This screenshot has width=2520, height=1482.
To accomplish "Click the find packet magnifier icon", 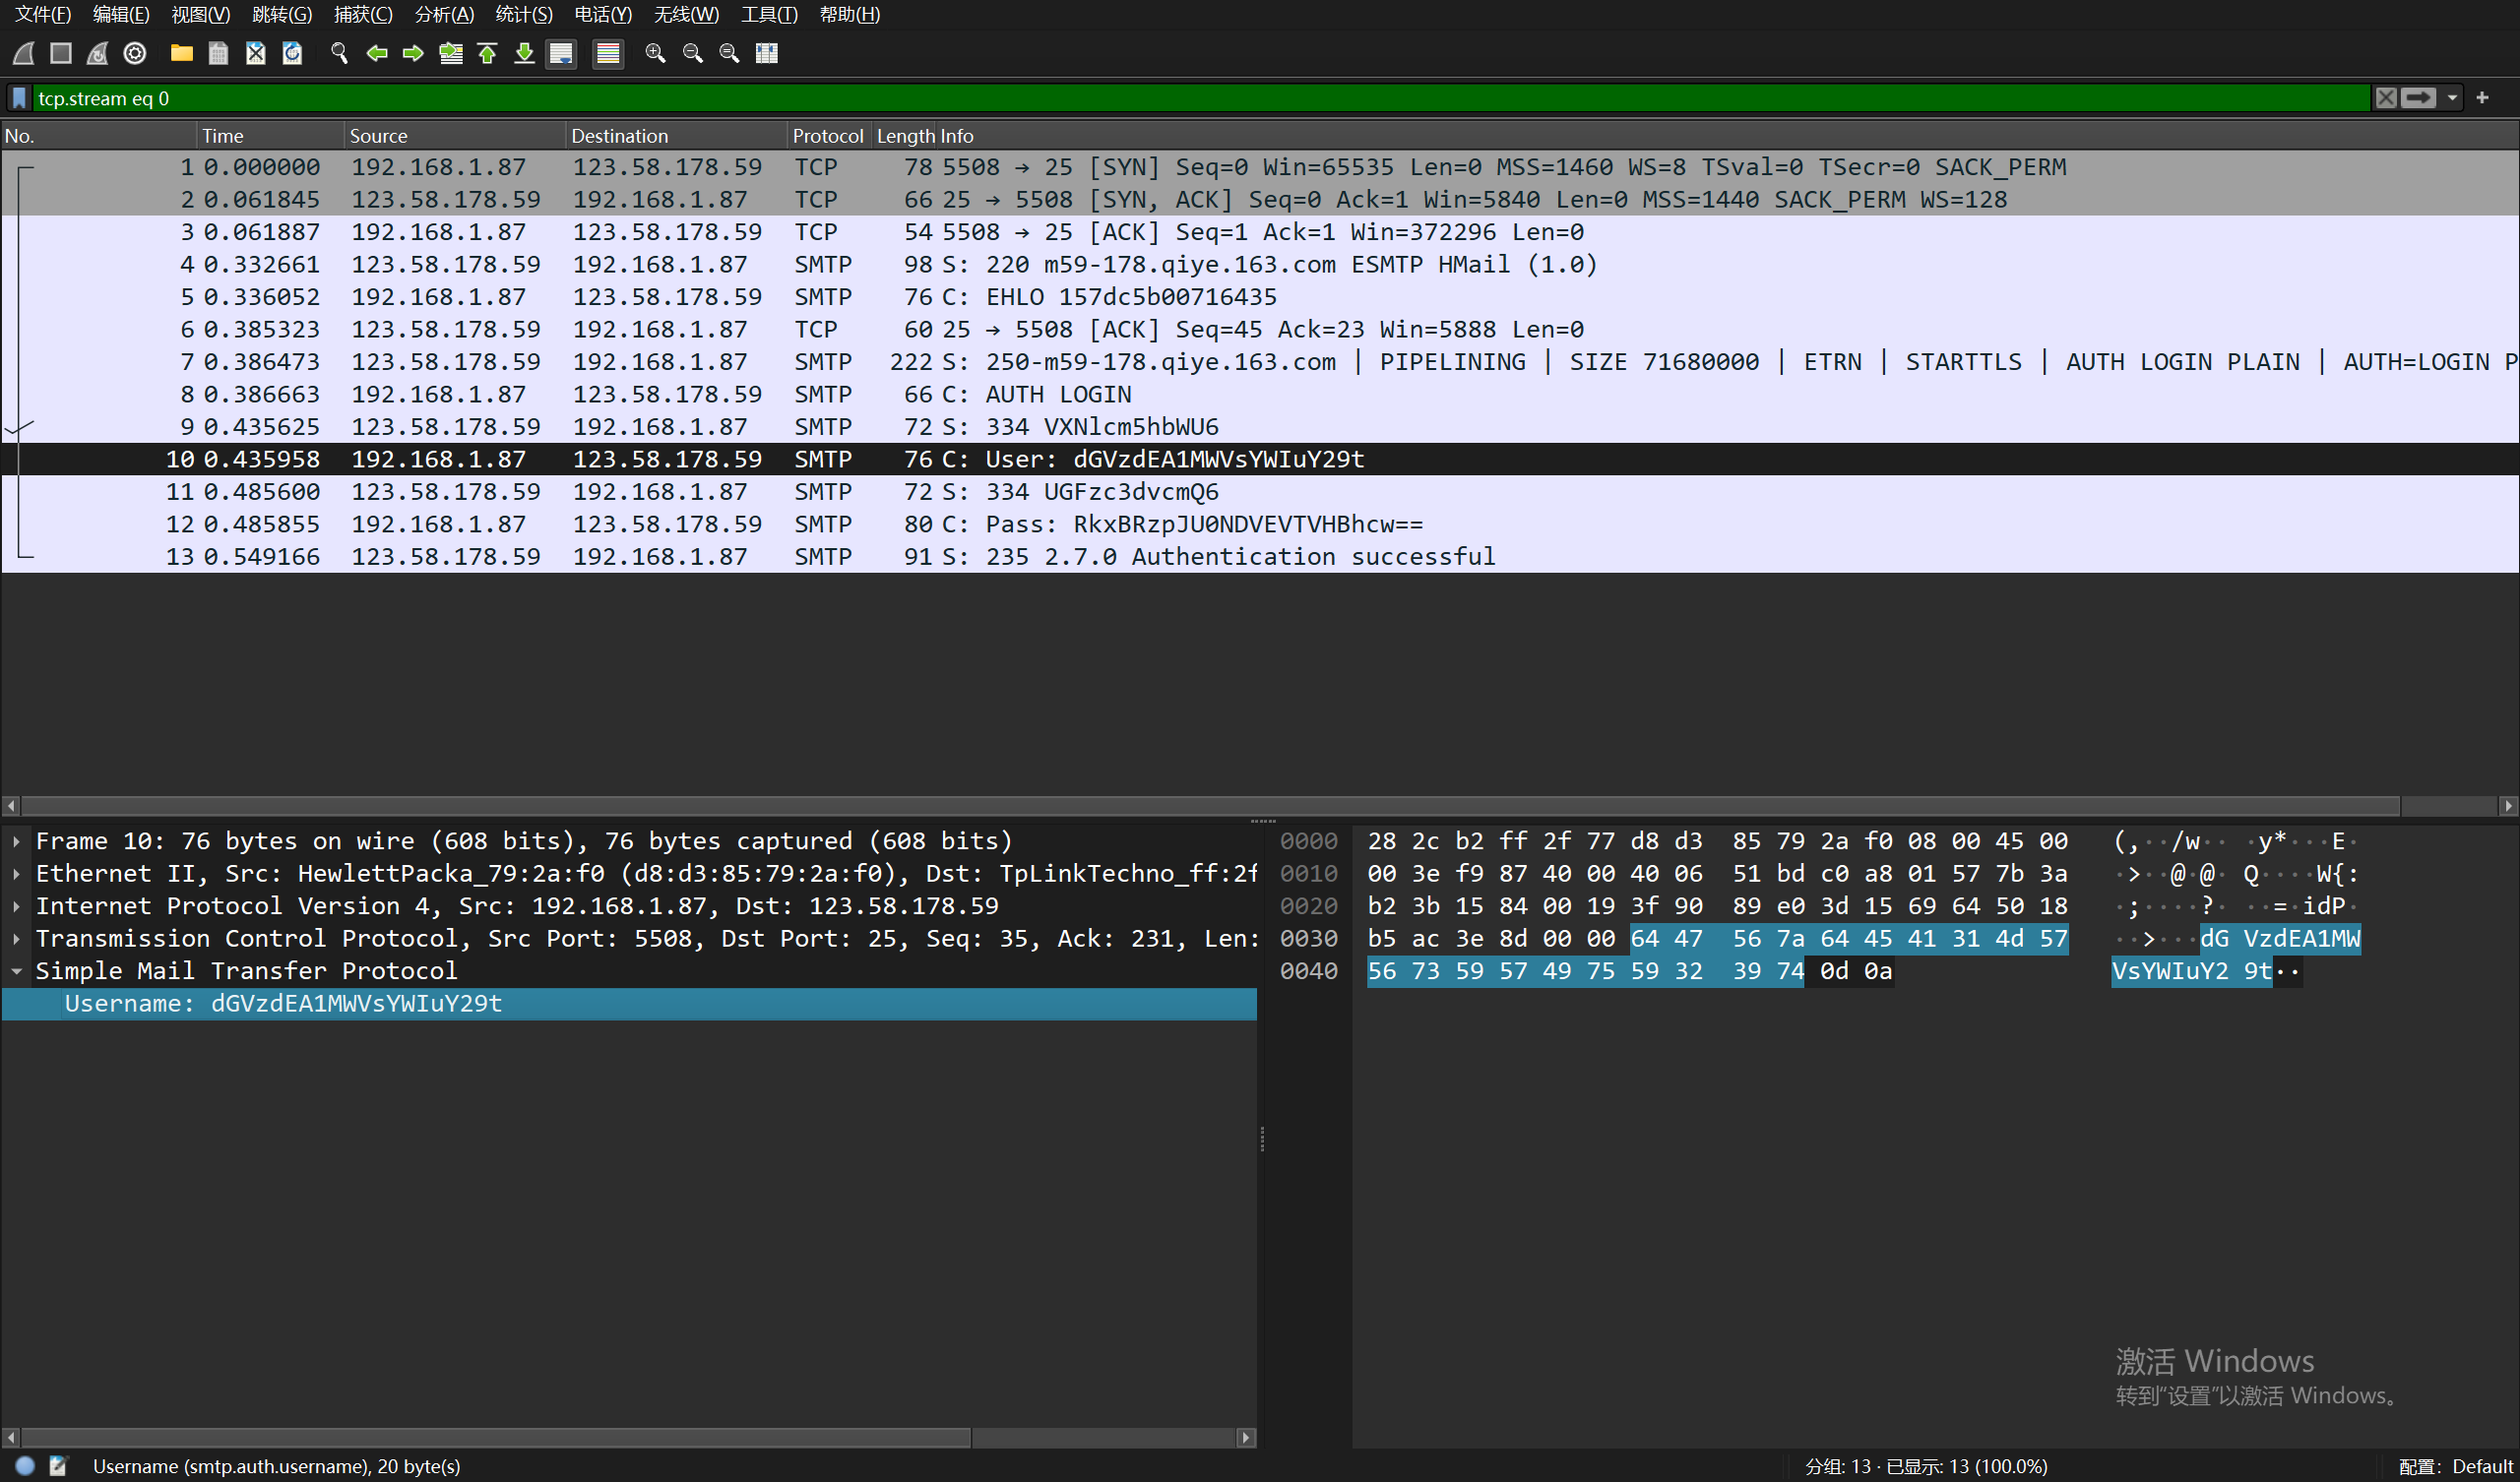I will click(339, 53).
